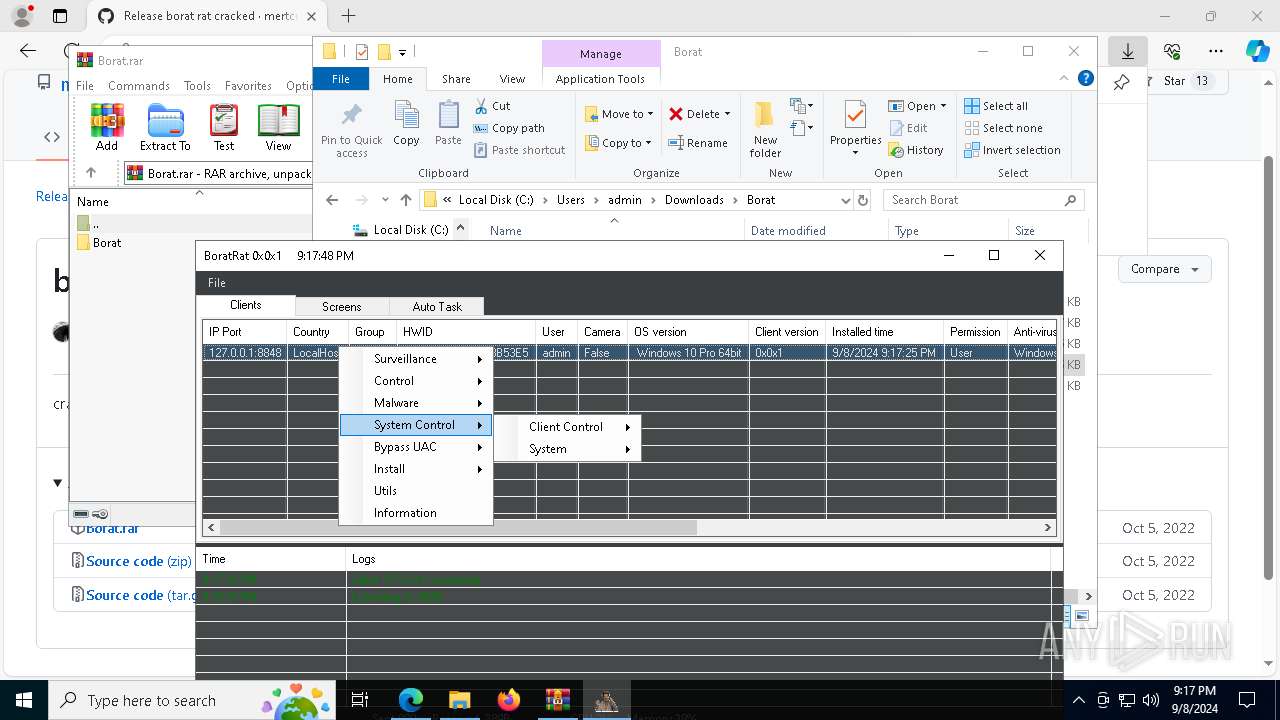Image resolution: width=1280 pixels, height=720 pixels.
Task: Click History in the Open group
Action: (x=916, y=150)
